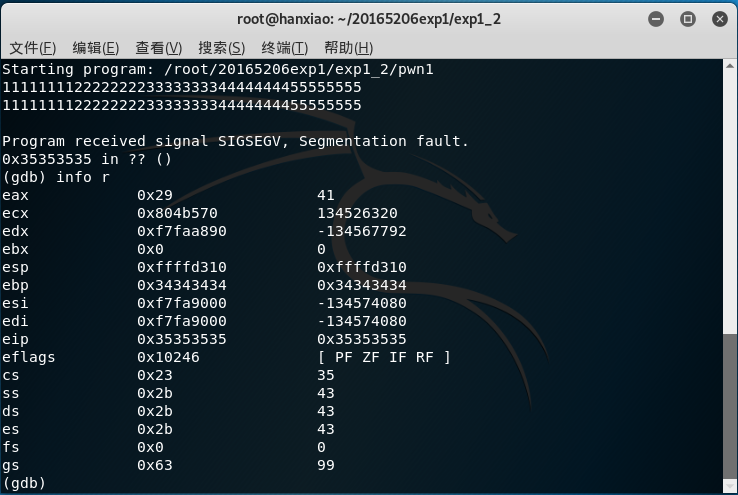The width and height of the screenshot is (738, 495).
Task: Click the eax register name
Action: [x=15, y=195]
